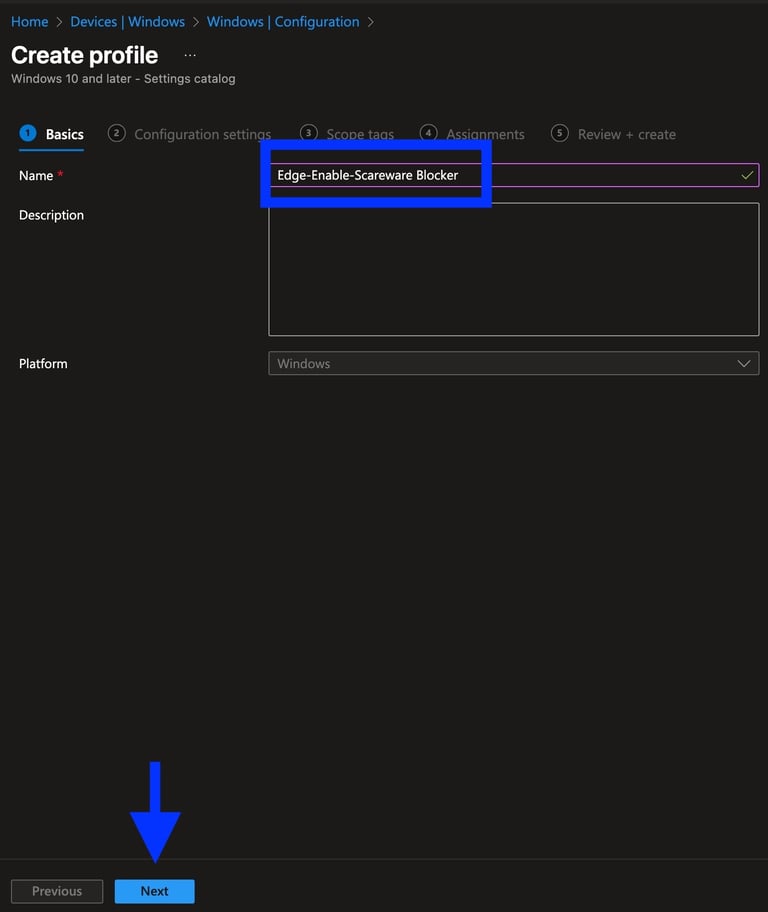
Task: Click the 'Platform' label
Action: (x=43, y=364)
